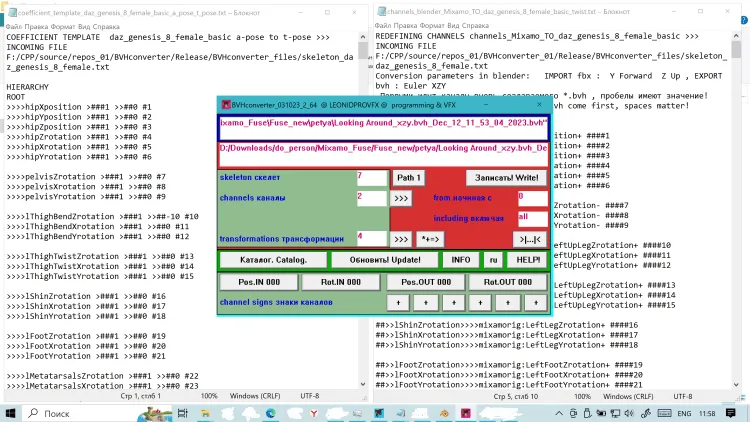Image resolution: width=750 pixels, height=422 pixels.
Task: Click right Notepad scrollbar down arrow
Action: (x=736, y=385)
